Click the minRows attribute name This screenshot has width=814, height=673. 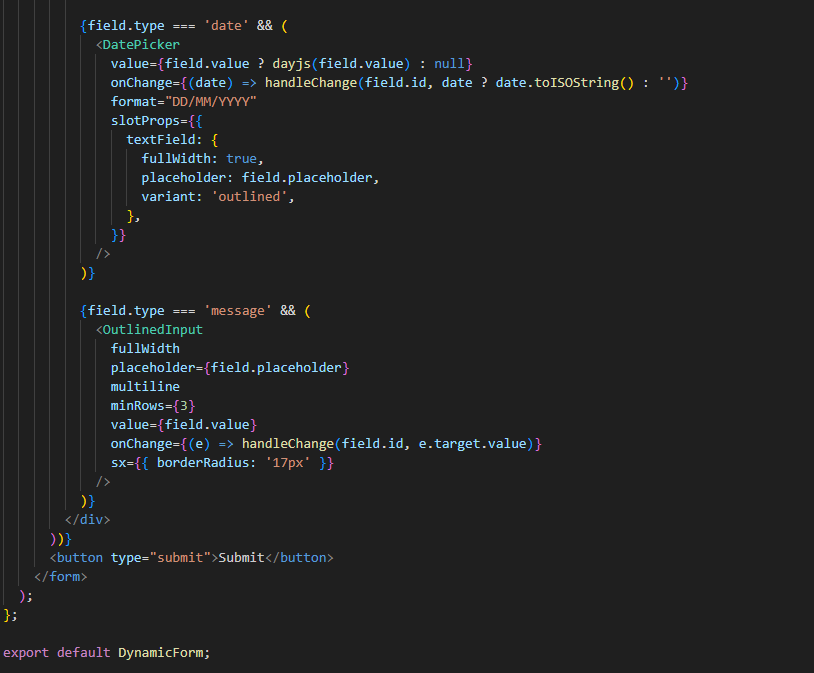[x=138, y=405]
